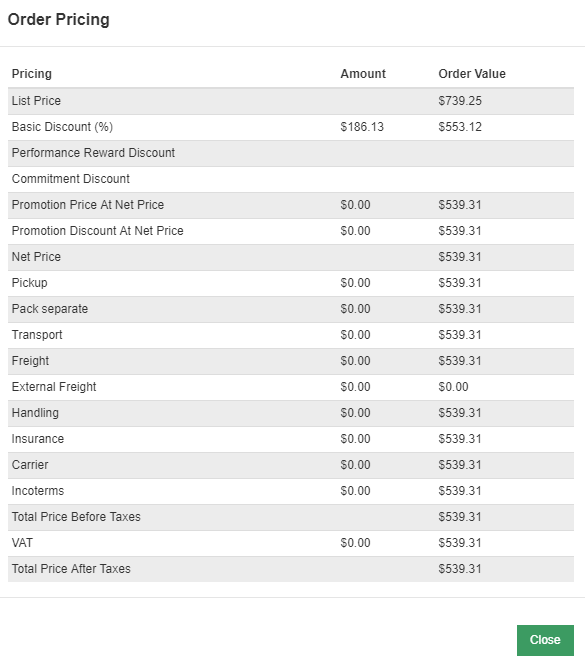Select the Promotion Discount At Net Price row
Screen dimensions: 585x662
(291, 231)
